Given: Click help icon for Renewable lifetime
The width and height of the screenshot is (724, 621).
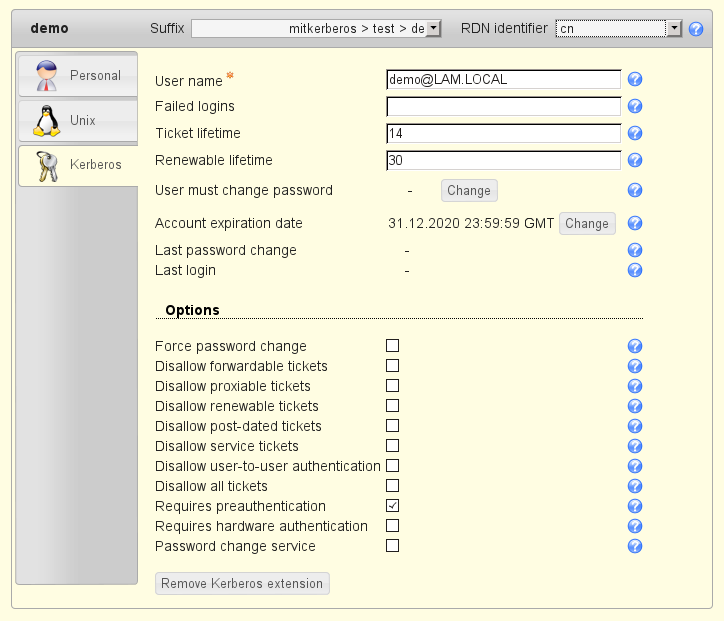Looking at the screenshot, I should coord(634,160).
